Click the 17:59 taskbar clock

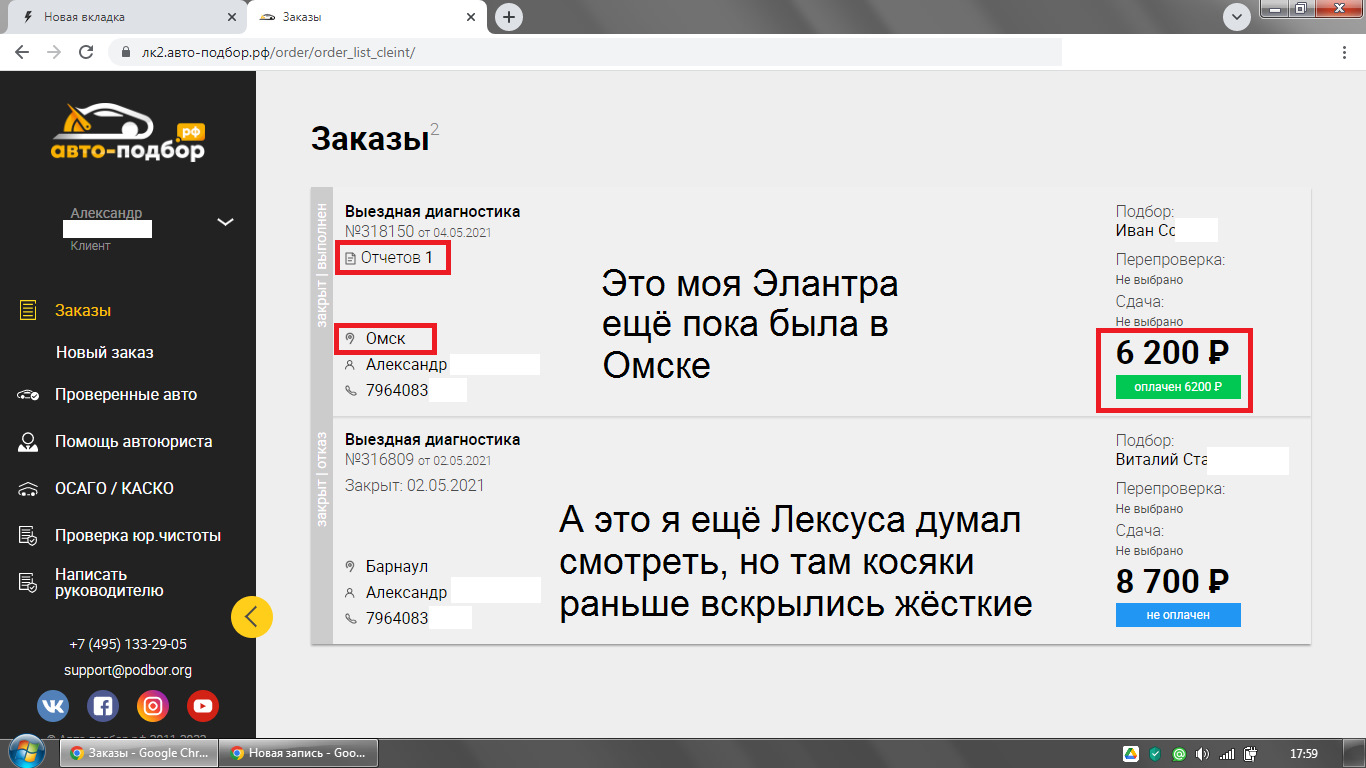[1303, 753]
